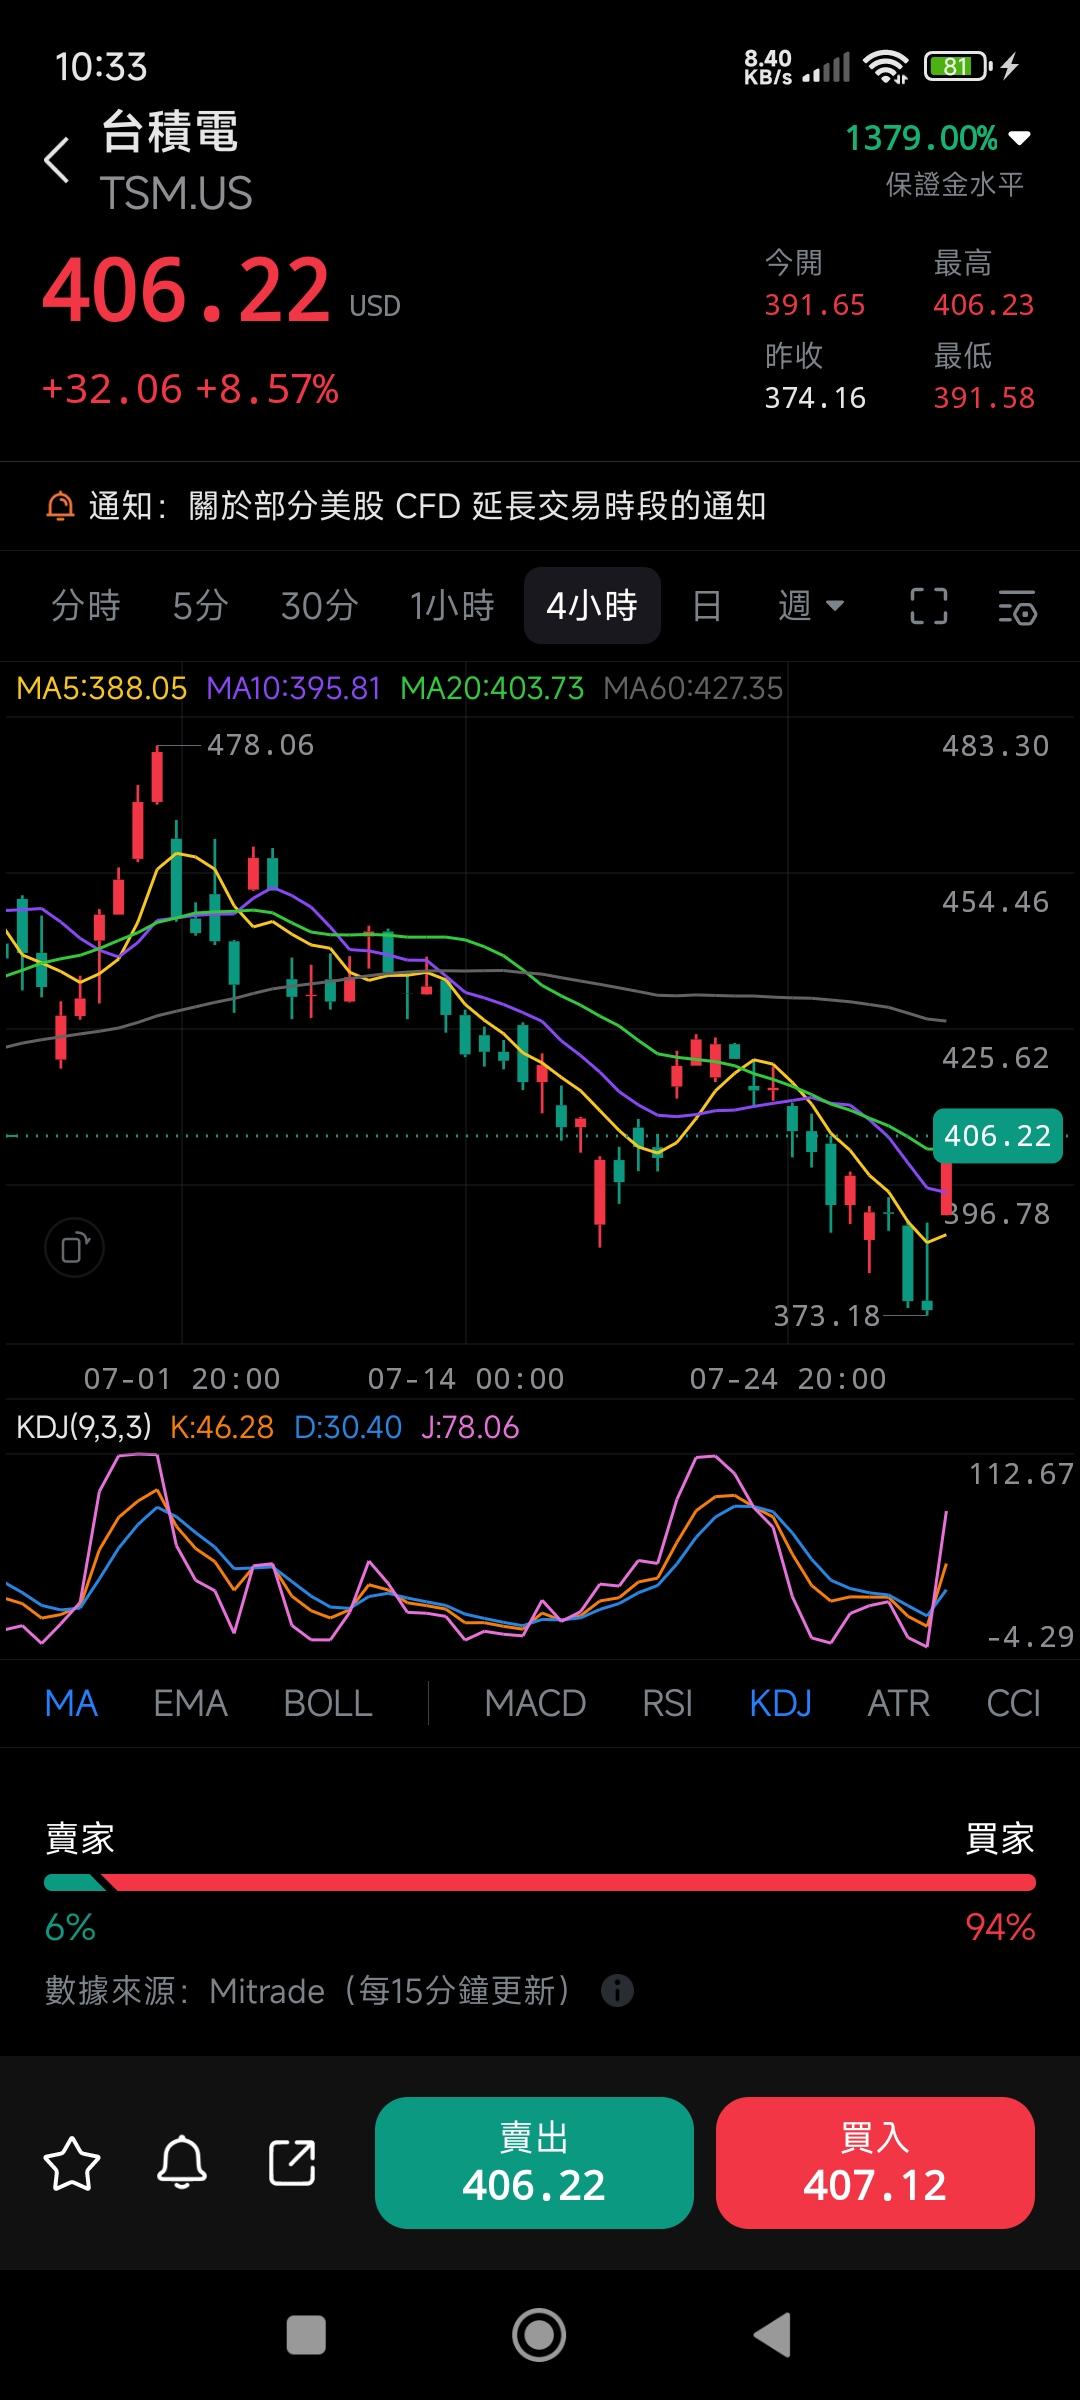This screenshot has width=1080, height=2400.
Task: Open the 週 timeframe dropdown
Action: coord(811,606)
